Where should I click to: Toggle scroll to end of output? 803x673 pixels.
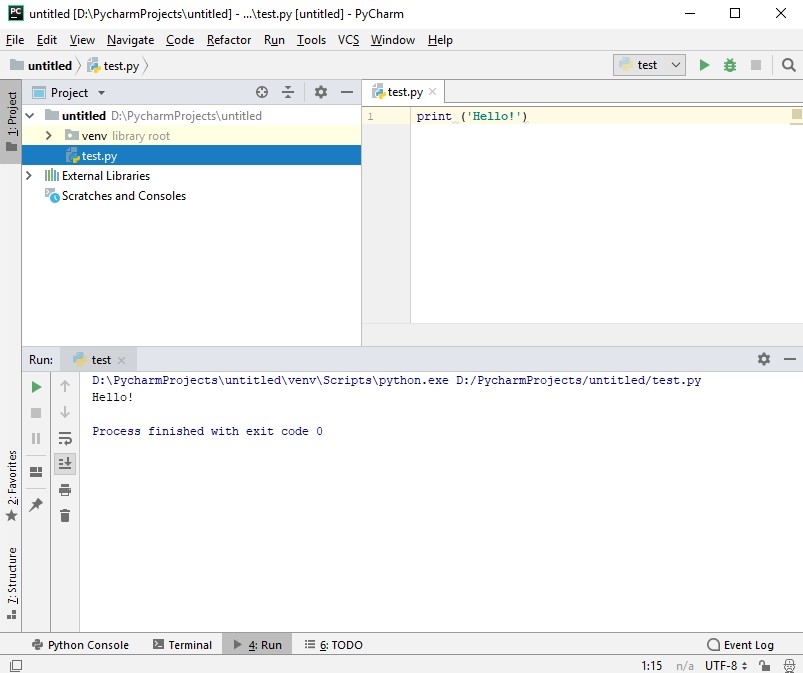(x=65, y=464)
